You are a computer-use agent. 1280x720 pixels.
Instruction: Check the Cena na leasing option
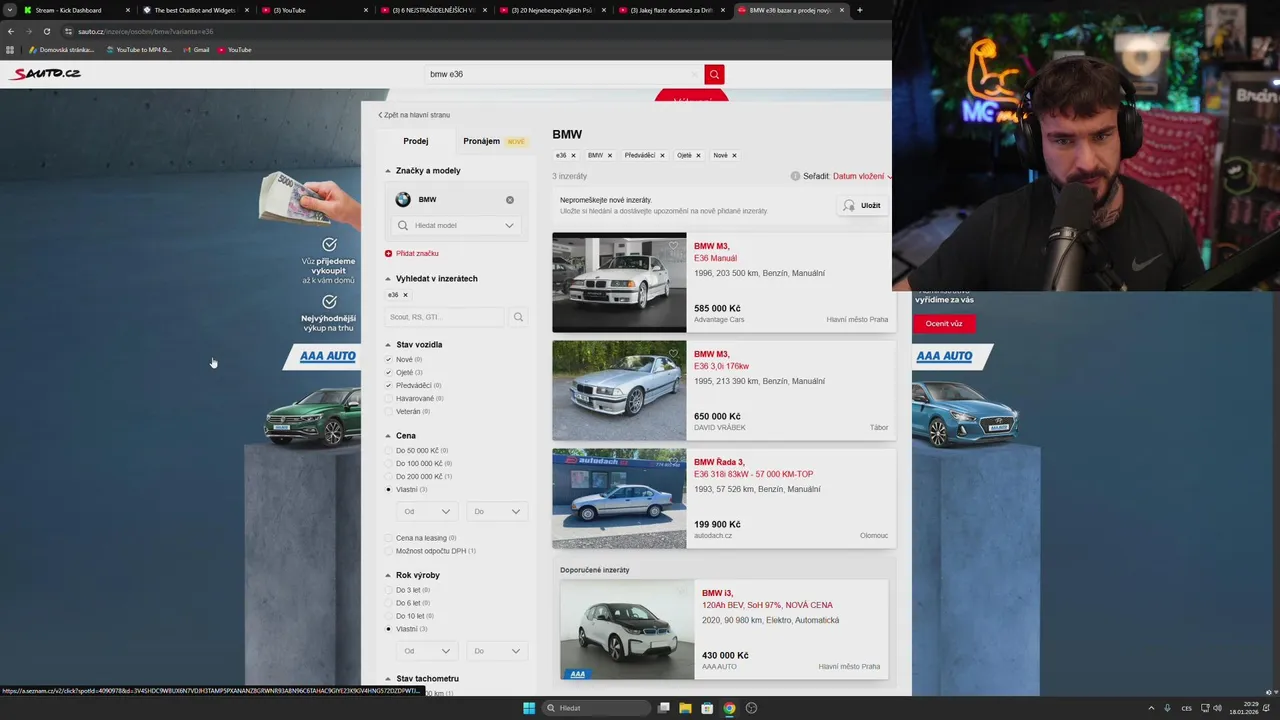[389, 538]
